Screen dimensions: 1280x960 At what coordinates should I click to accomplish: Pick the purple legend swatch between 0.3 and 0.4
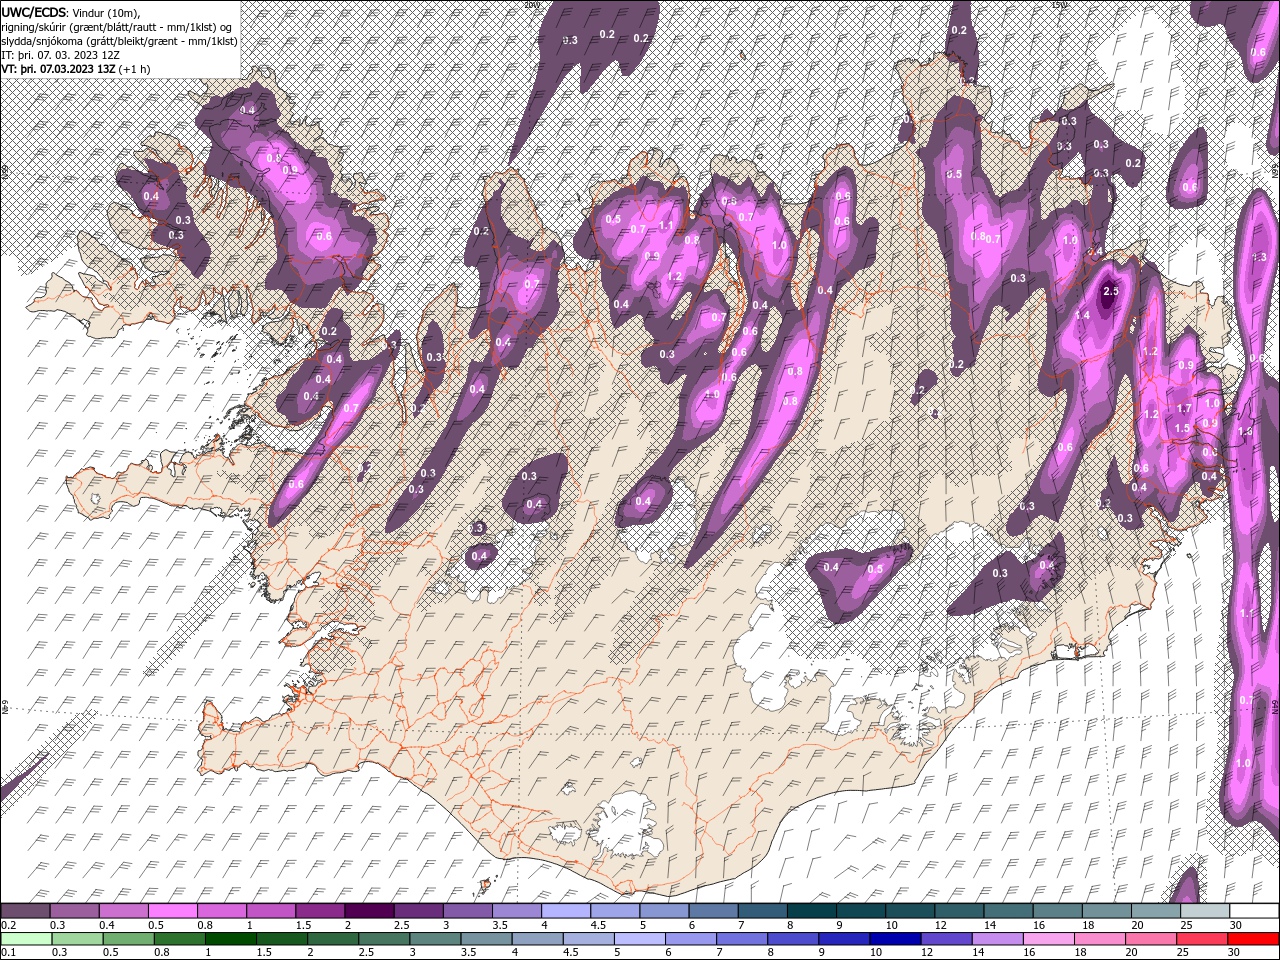(74, 911)
